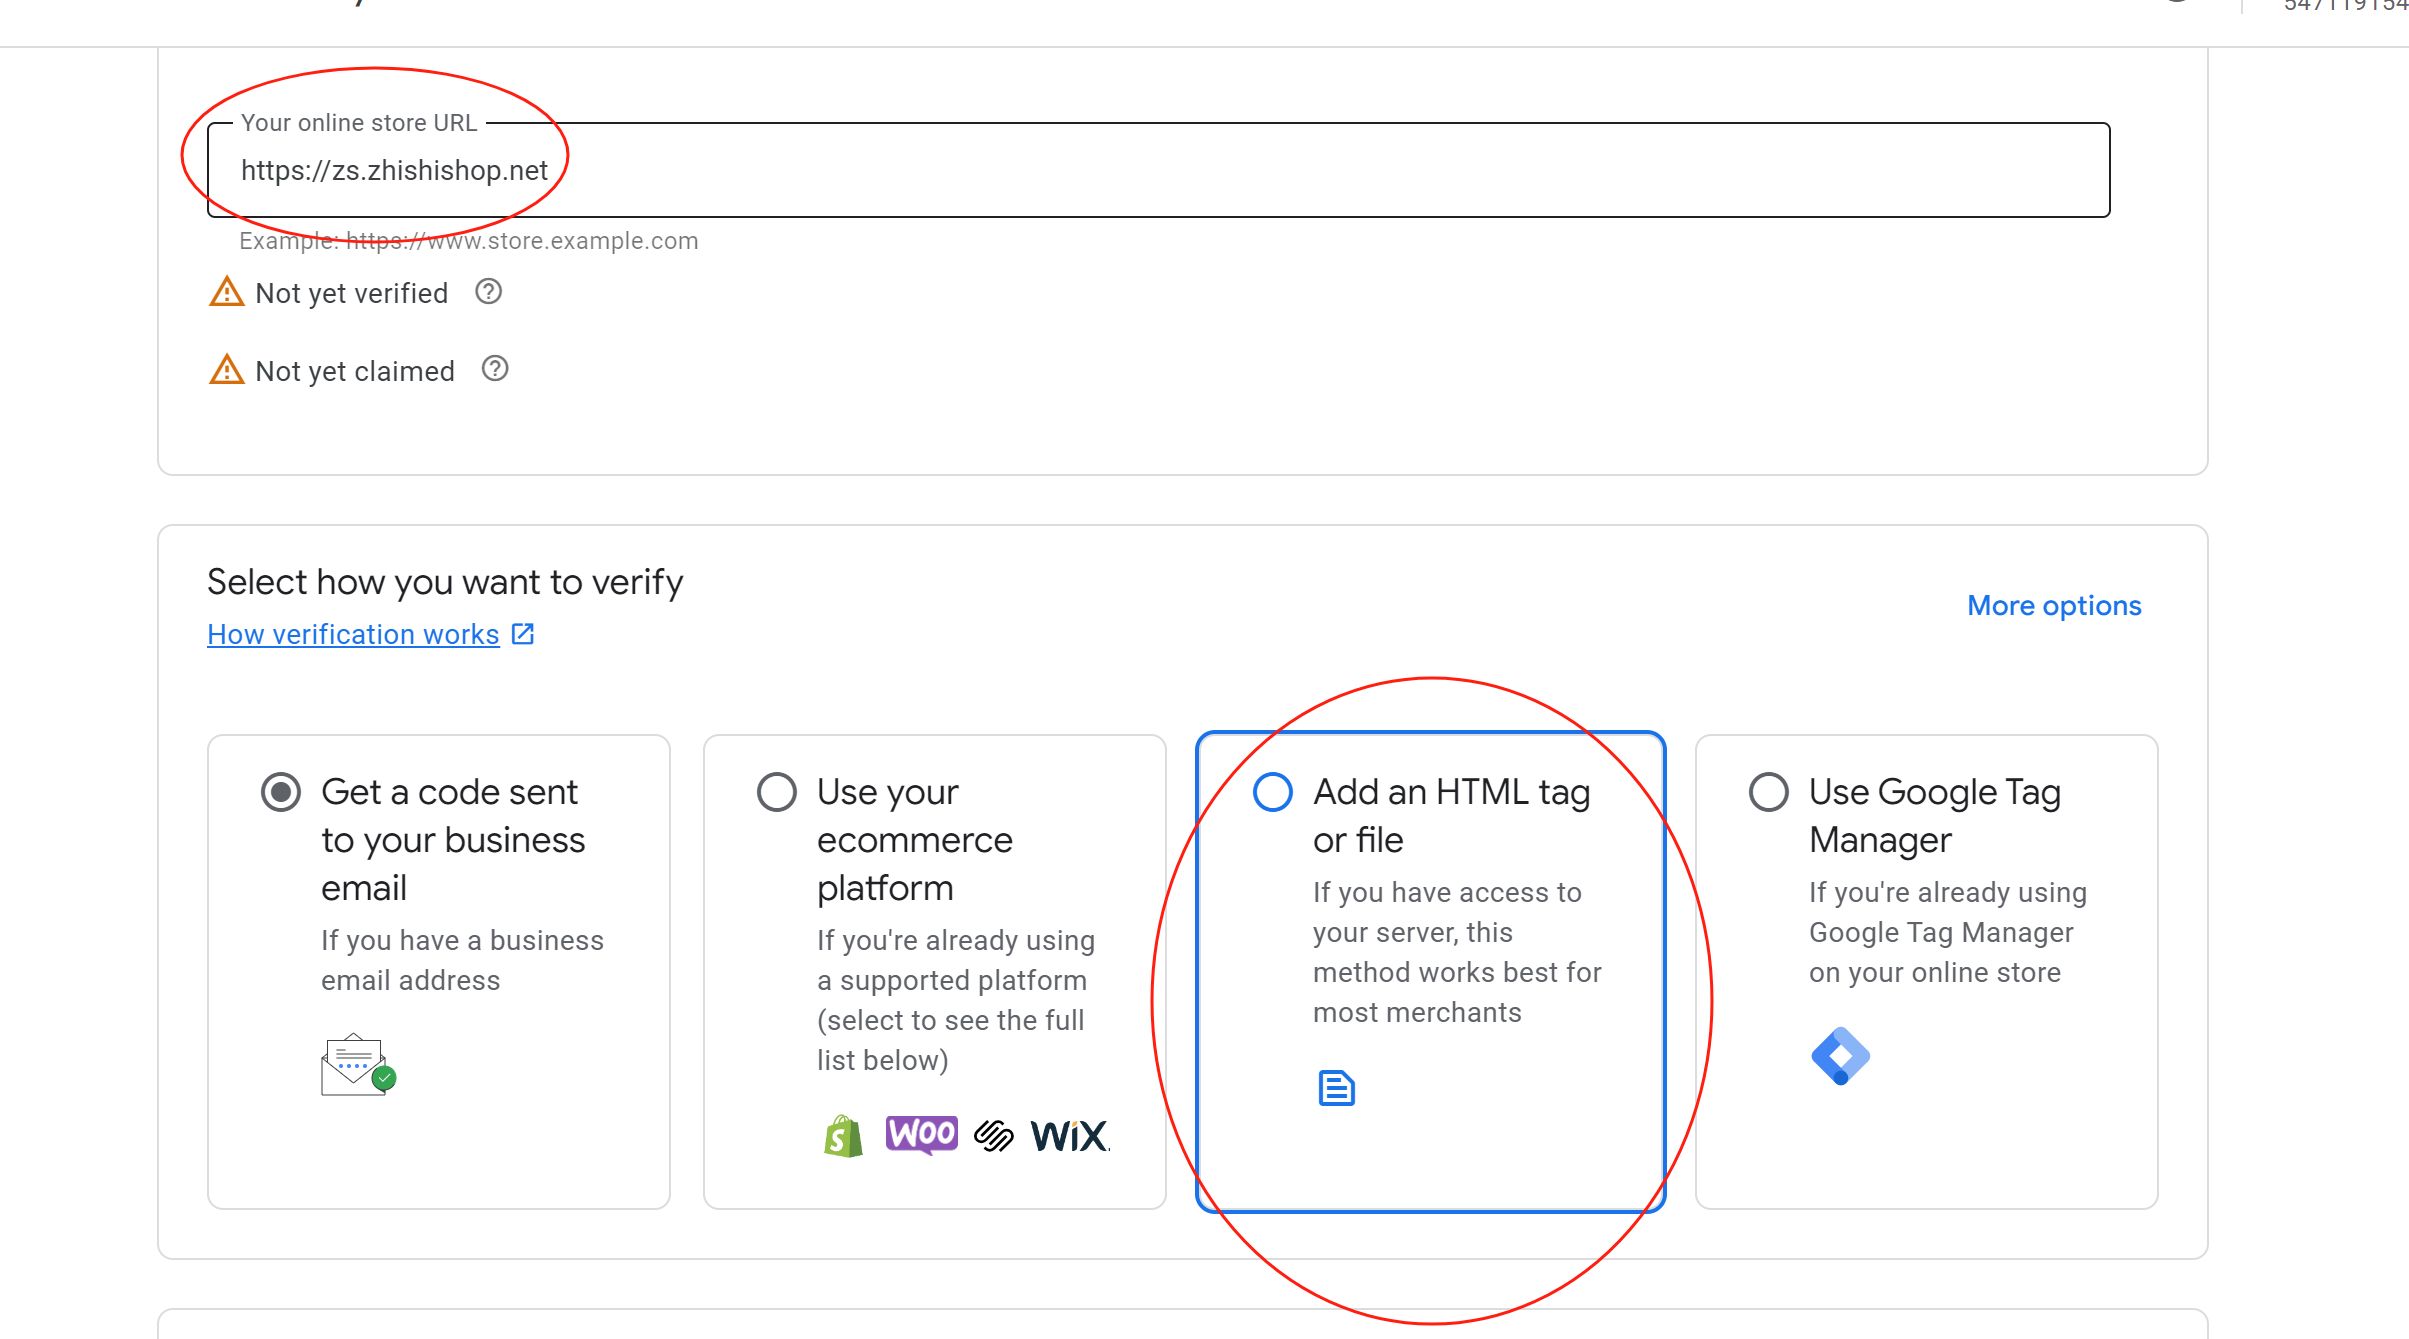This screenshot has height=1339, width=2409.
Task: Click 'Not yet claimed' status text
Action: pyautogui.click(x=355, y=371)
